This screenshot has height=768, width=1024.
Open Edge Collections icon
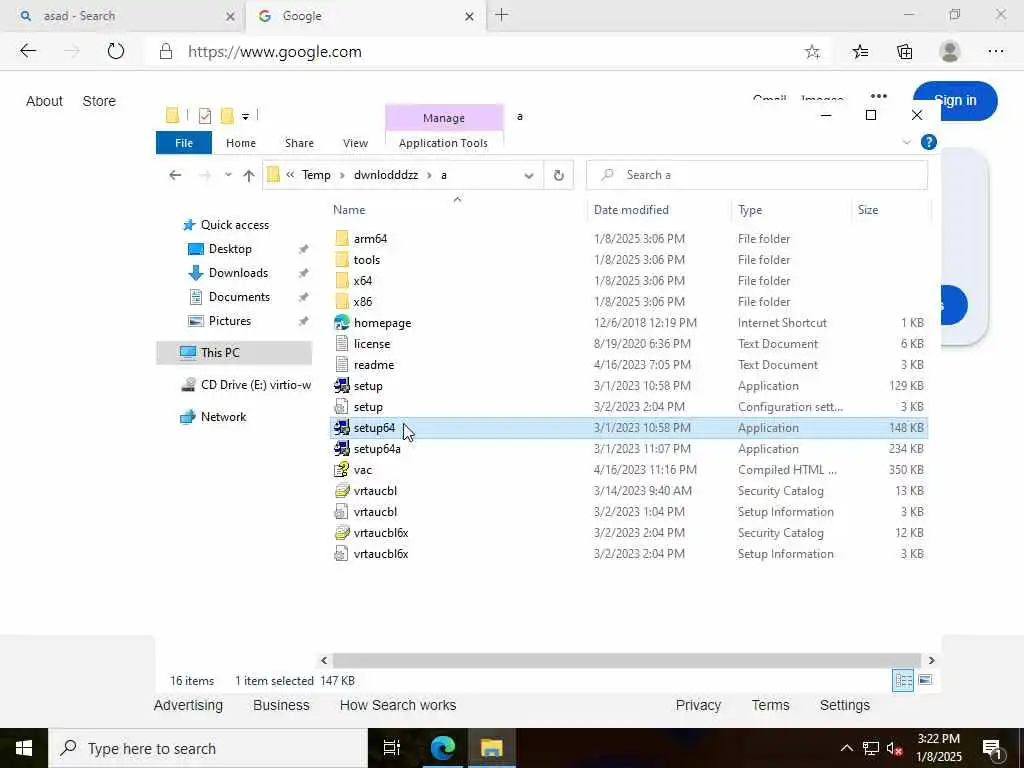[904, 52]
